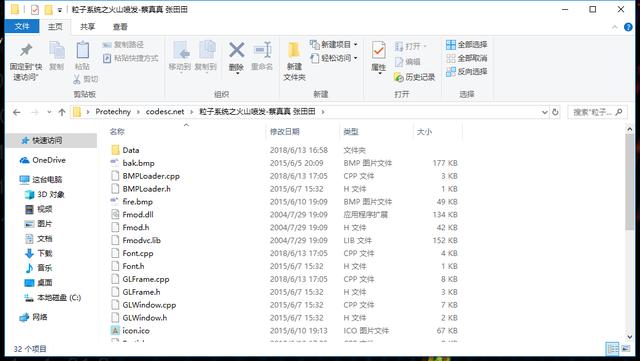Open History from ribbon
The image size is (640, 361).
coord(414,77)
